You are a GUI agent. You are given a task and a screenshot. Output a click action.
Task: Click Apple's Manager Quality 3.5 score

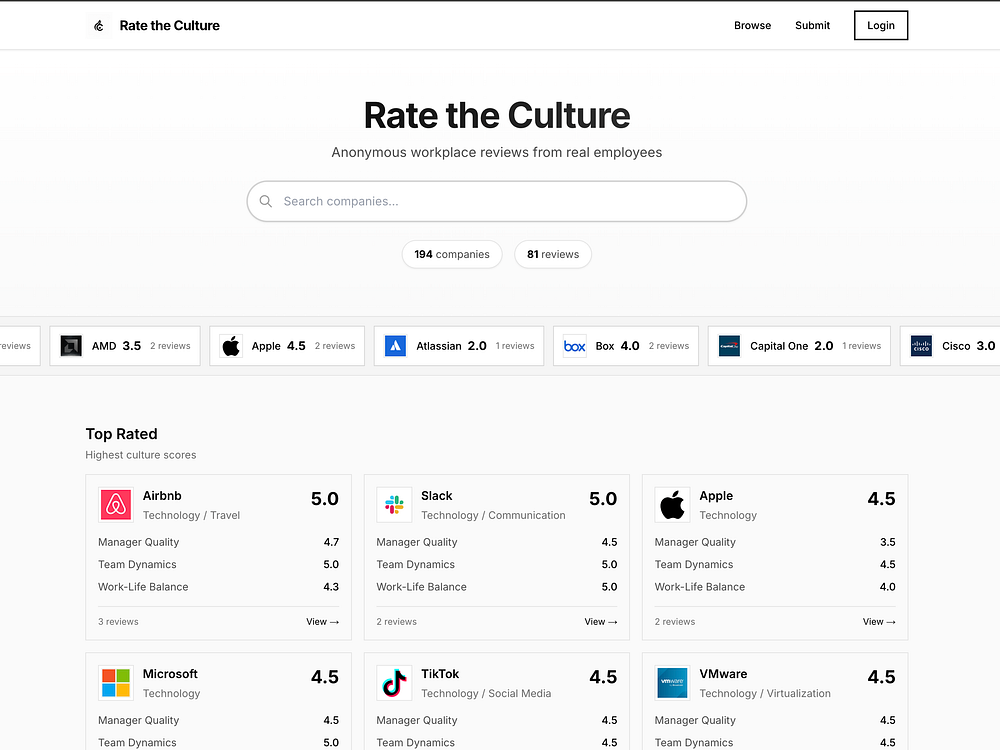coord(888,542)
